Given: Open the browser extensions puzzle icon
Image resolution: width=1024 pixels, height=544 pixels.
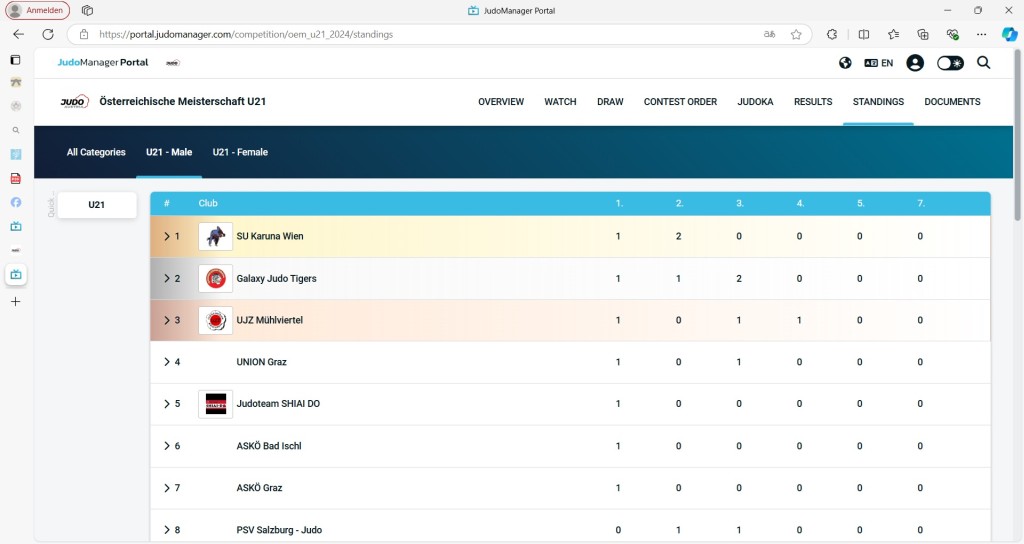Looking at the screenshot, I should [832, 34].
